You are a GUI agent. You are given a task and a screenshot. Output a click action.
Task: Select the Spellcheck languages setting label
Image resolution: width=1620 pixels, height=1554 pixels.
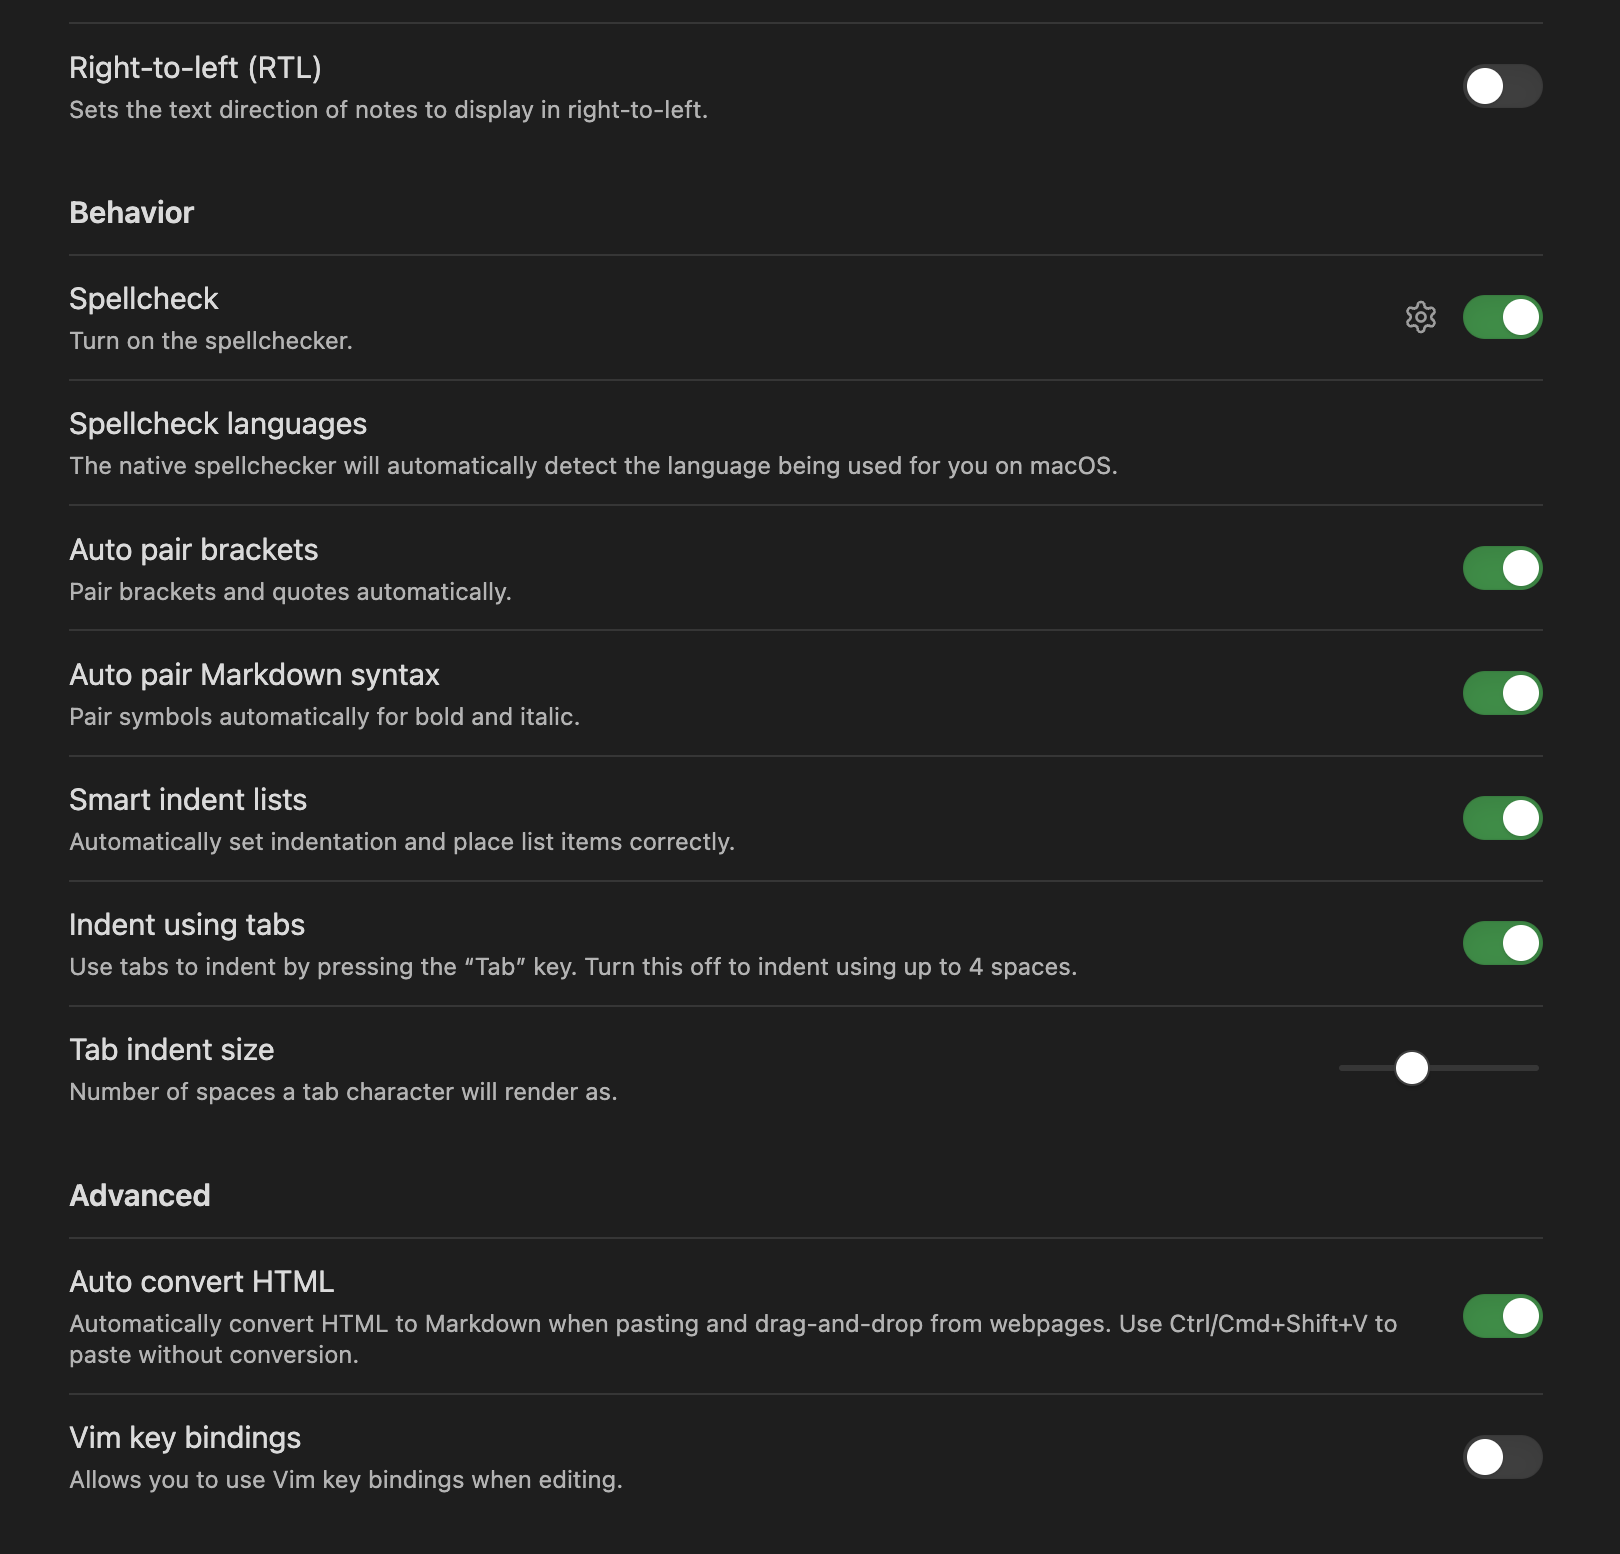point(218,424)
